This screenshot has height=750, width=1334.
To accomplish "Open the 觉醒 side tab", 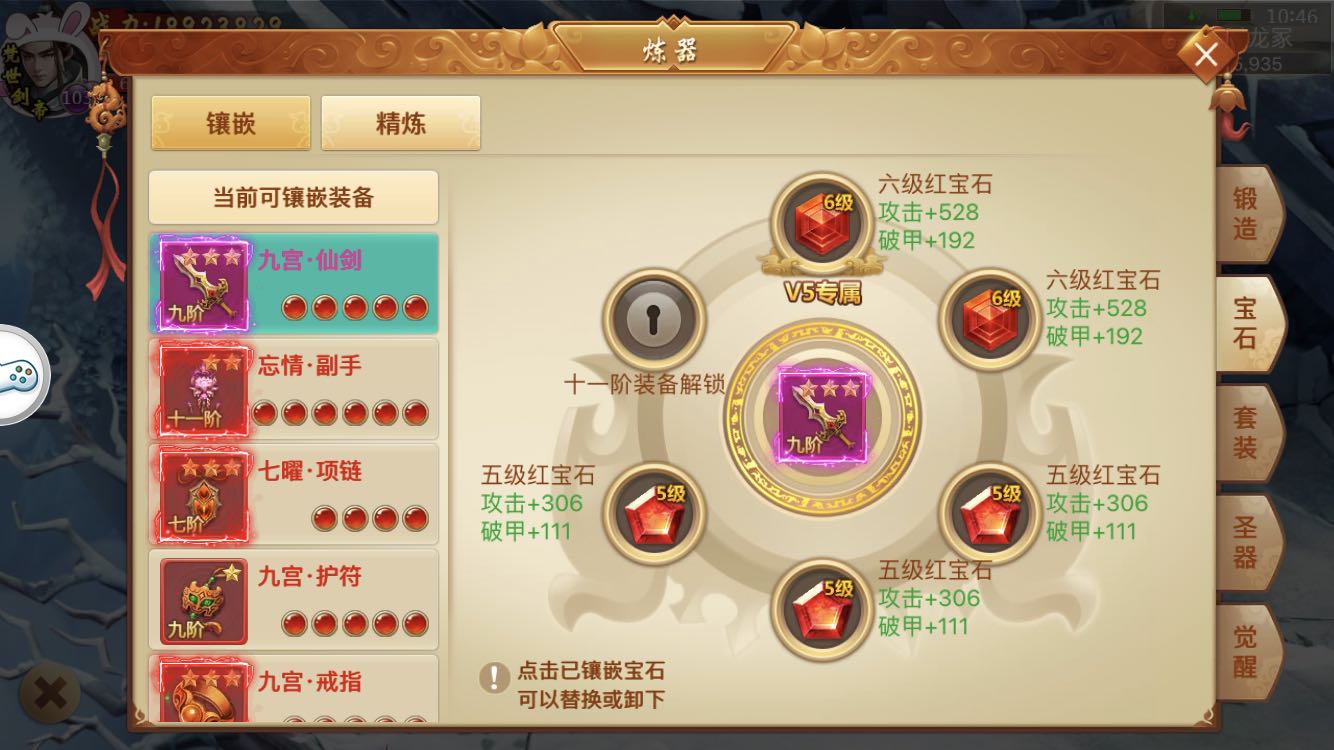I will click(x=1247, y=652).
